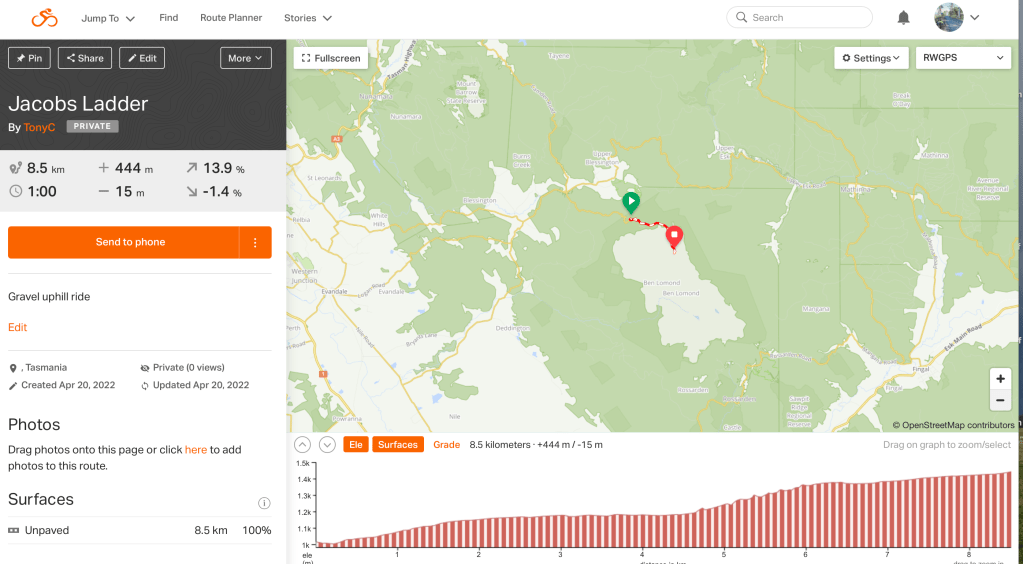Open Route Planner from top navigation

point(231,18)
